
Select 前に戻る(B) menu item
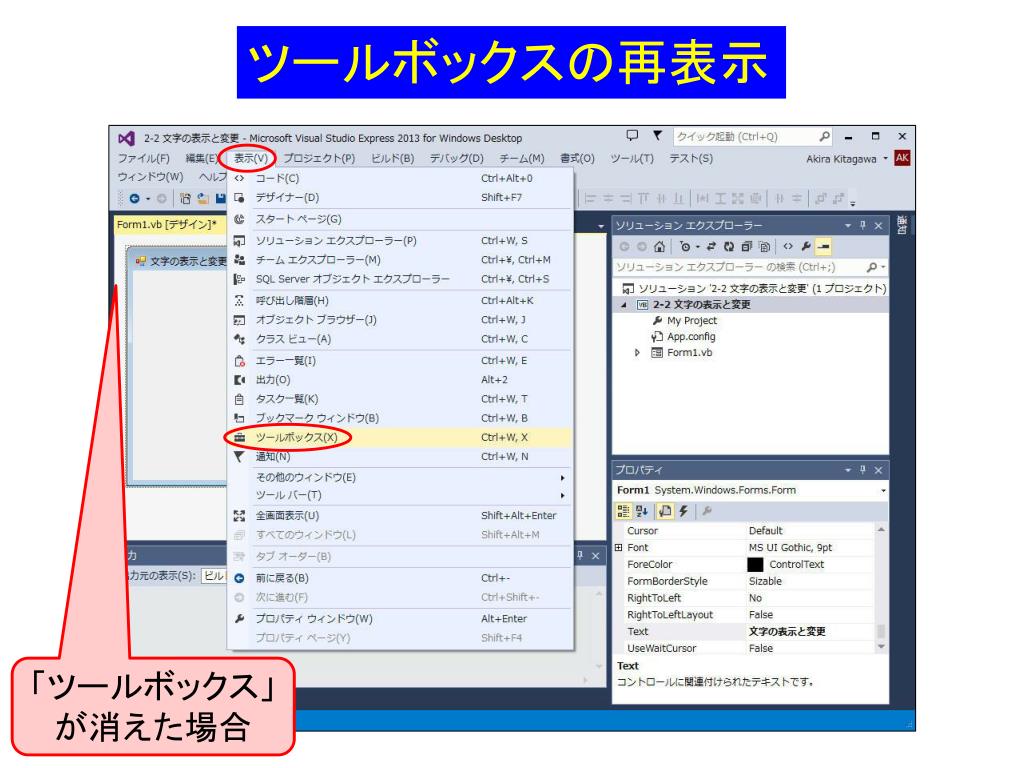(401, 578)
